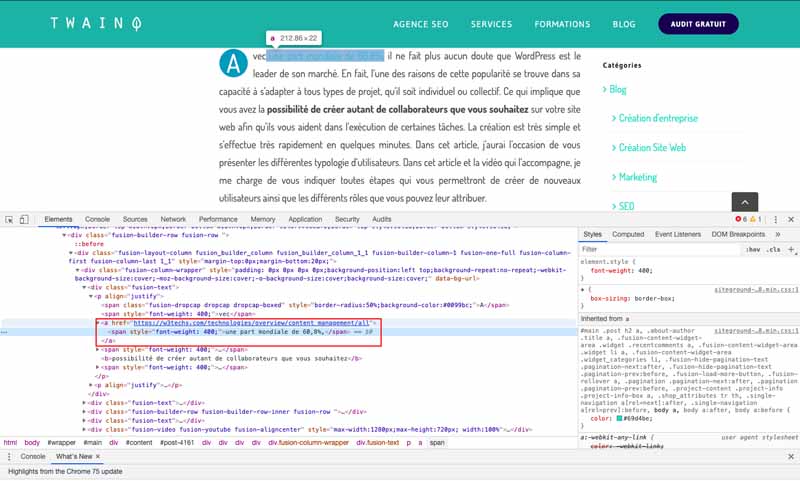Select the Computed pane tab
800x481 pixels.
click(628, 234)
